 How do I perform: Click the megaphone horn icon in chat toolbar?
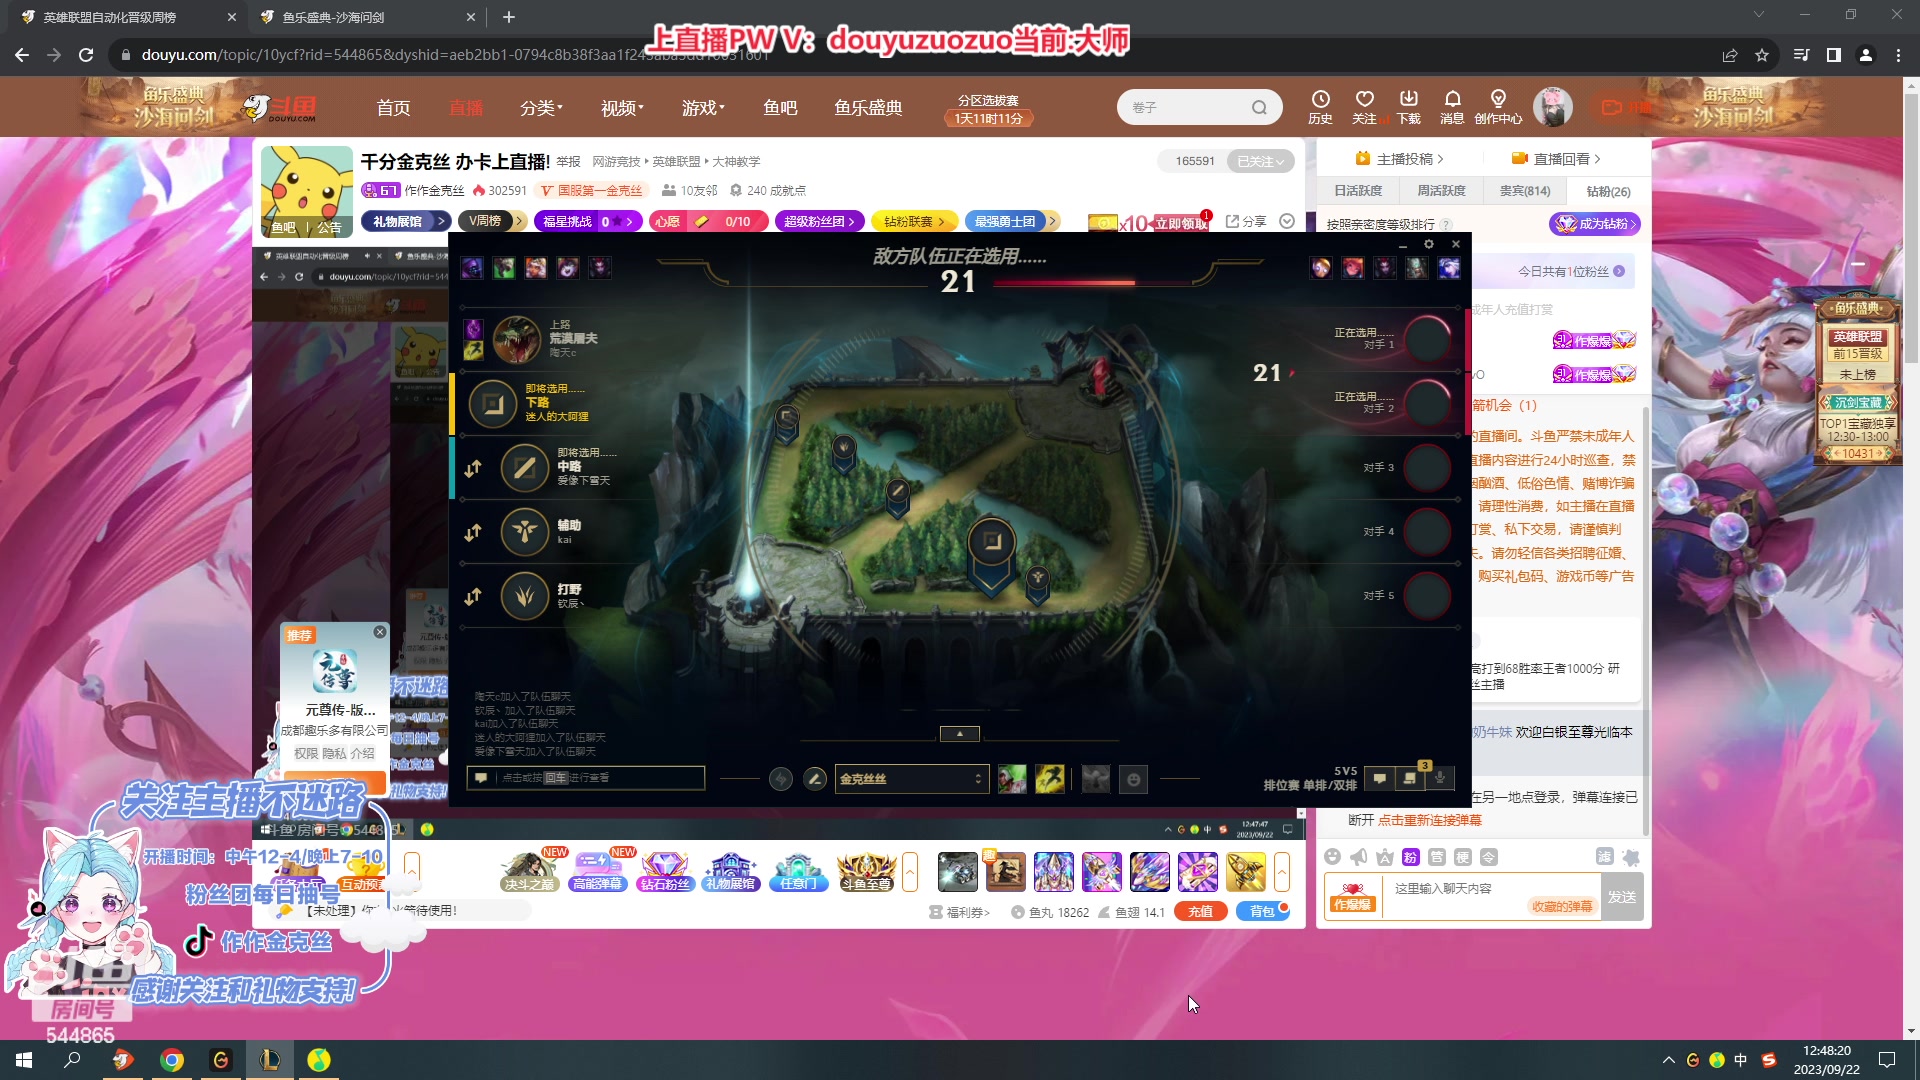tap(1358, 857)
